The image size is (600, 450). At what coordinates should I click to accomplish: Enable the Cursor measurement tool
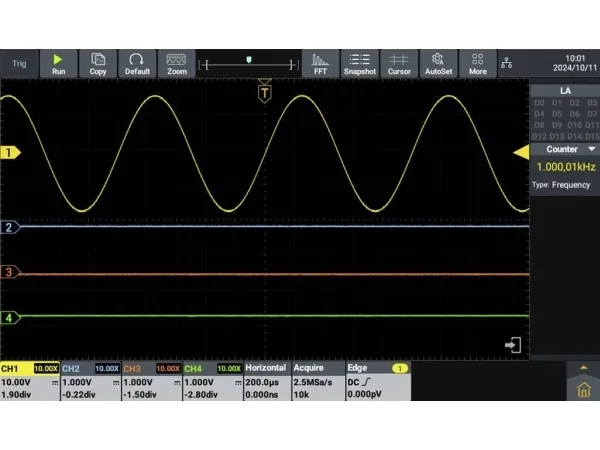coord(399,63)
